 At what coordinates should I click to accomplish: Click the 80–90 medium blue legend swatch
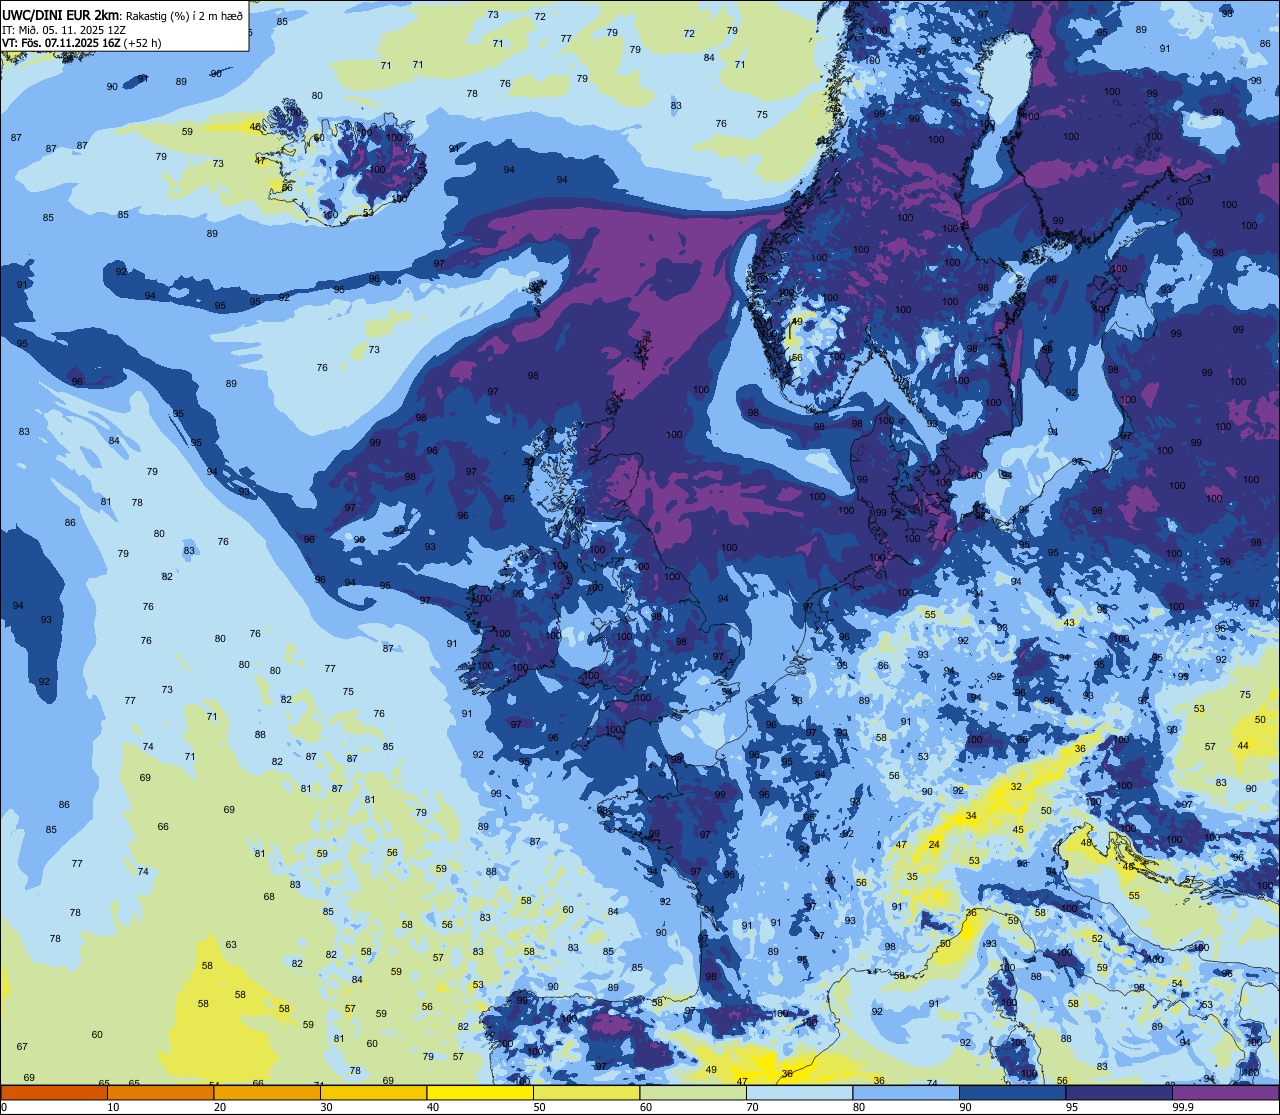906,1093
